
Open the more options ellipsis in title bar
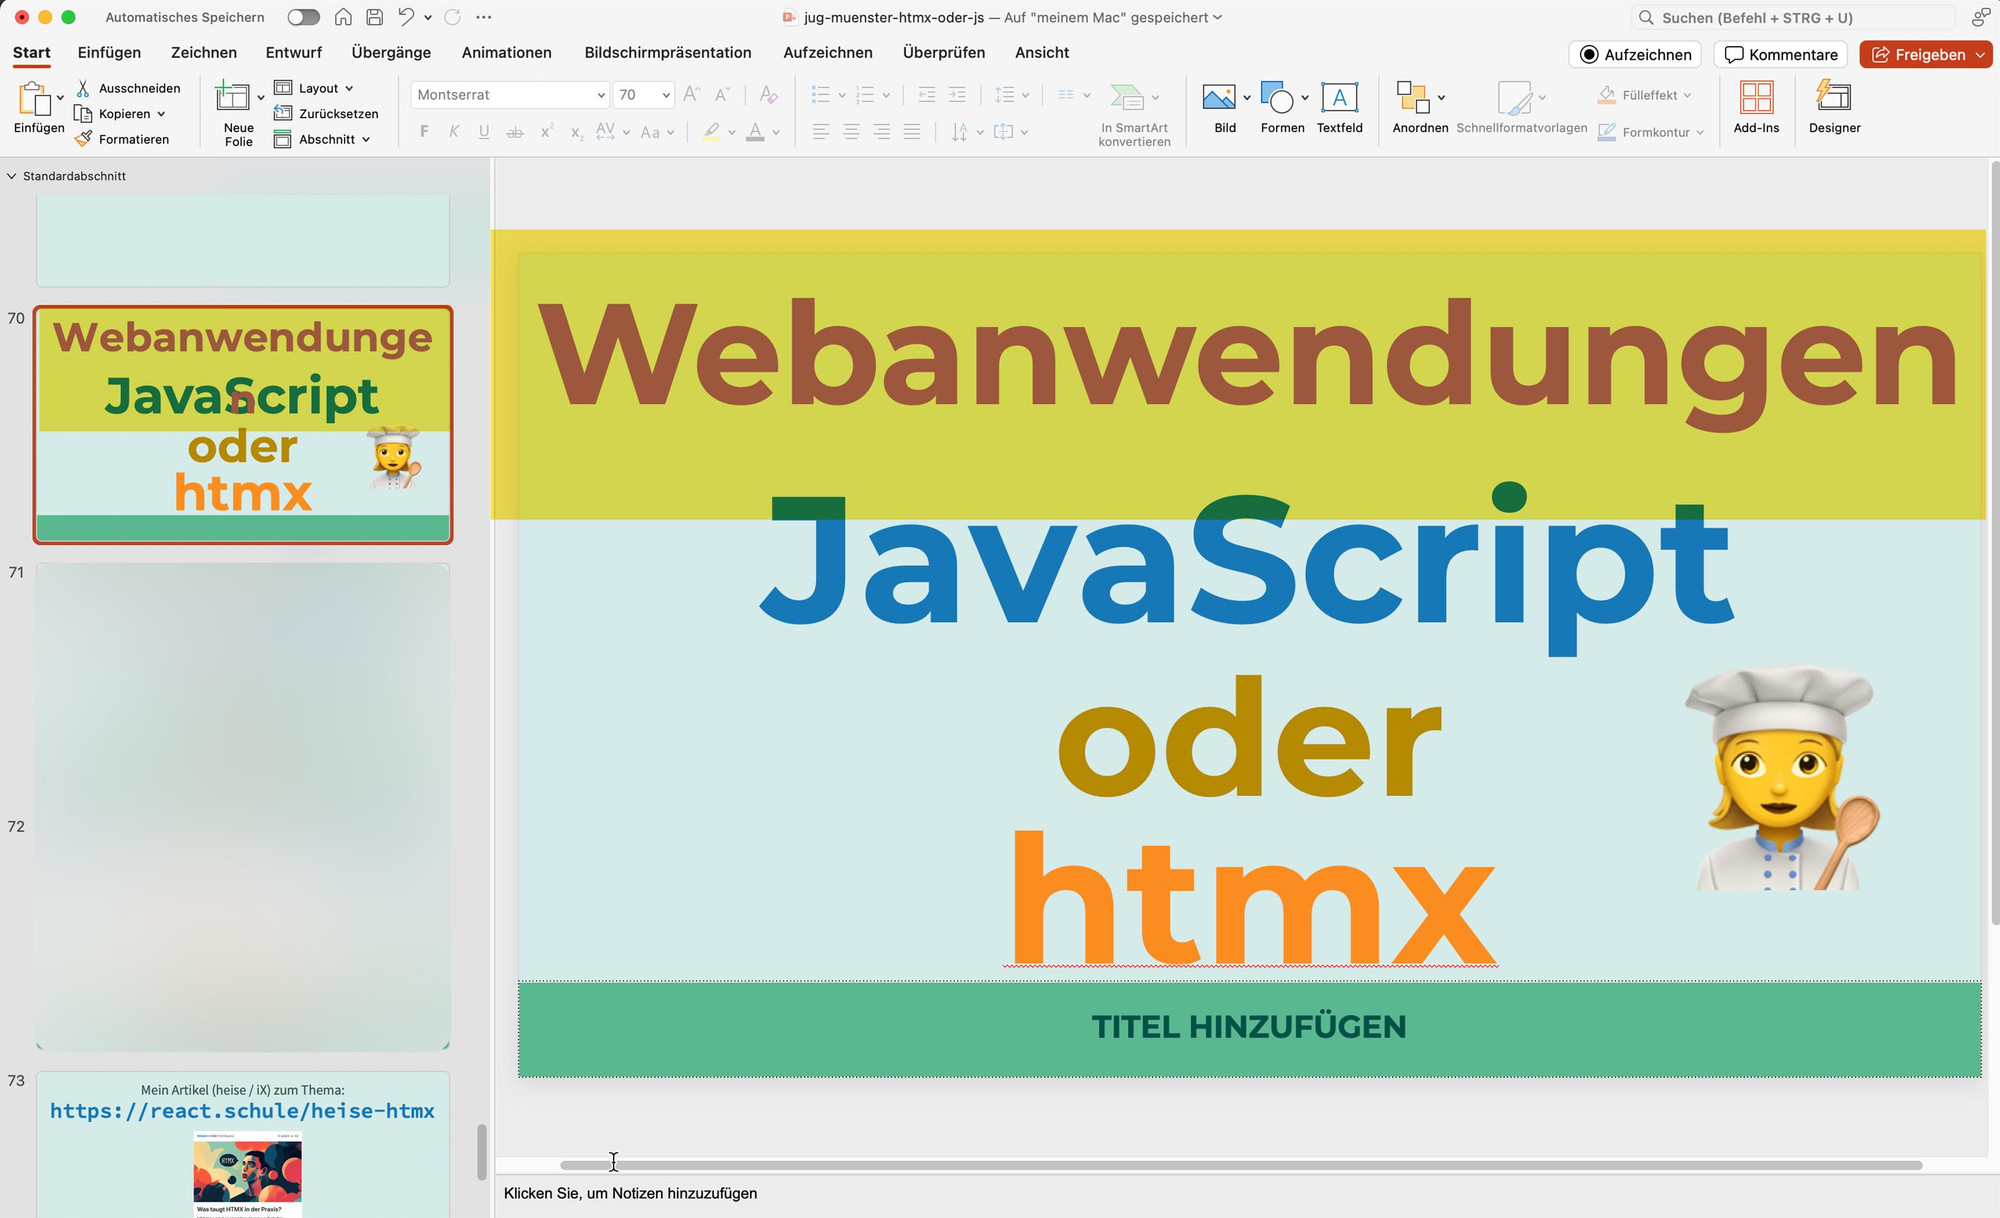click(x=484, y=17)
